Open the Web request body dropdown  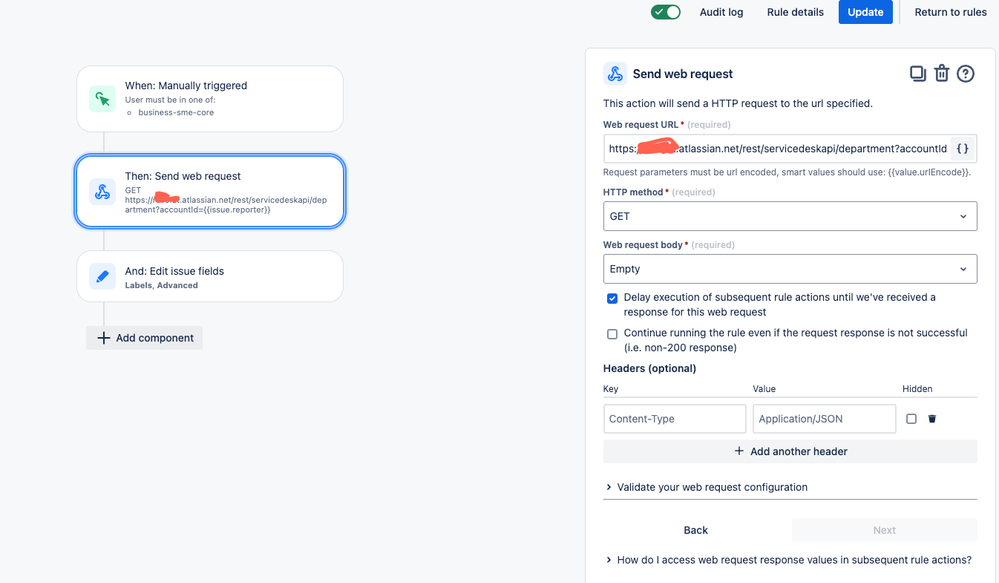tap(790, 269)
